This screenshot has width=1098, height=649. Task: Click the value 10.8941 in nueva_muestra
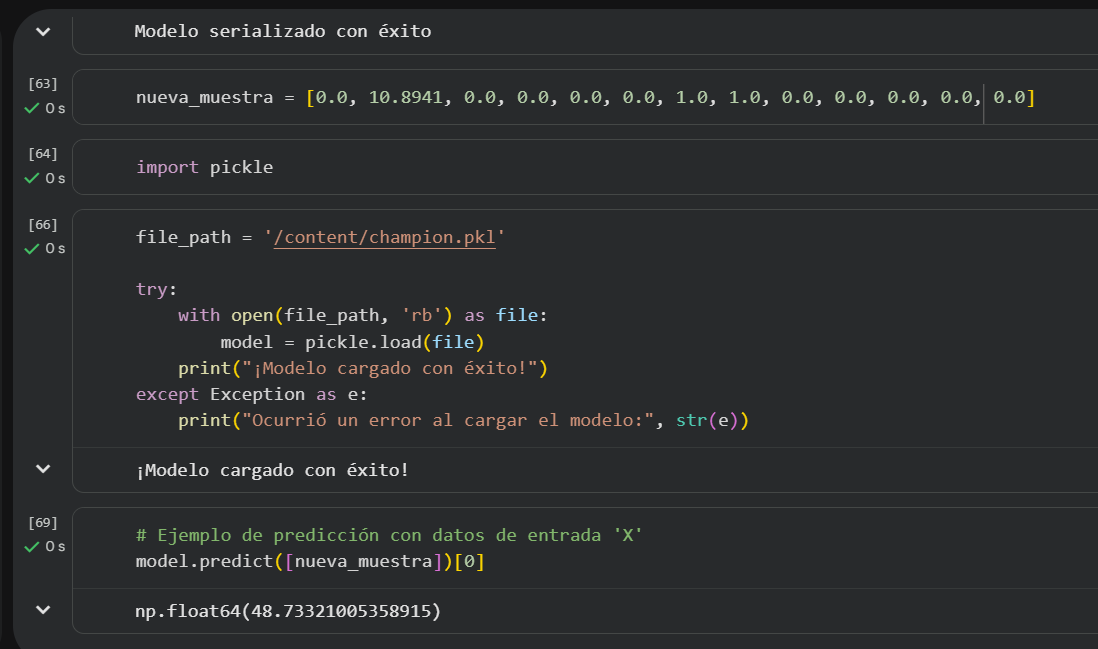(x=405, y=97)
